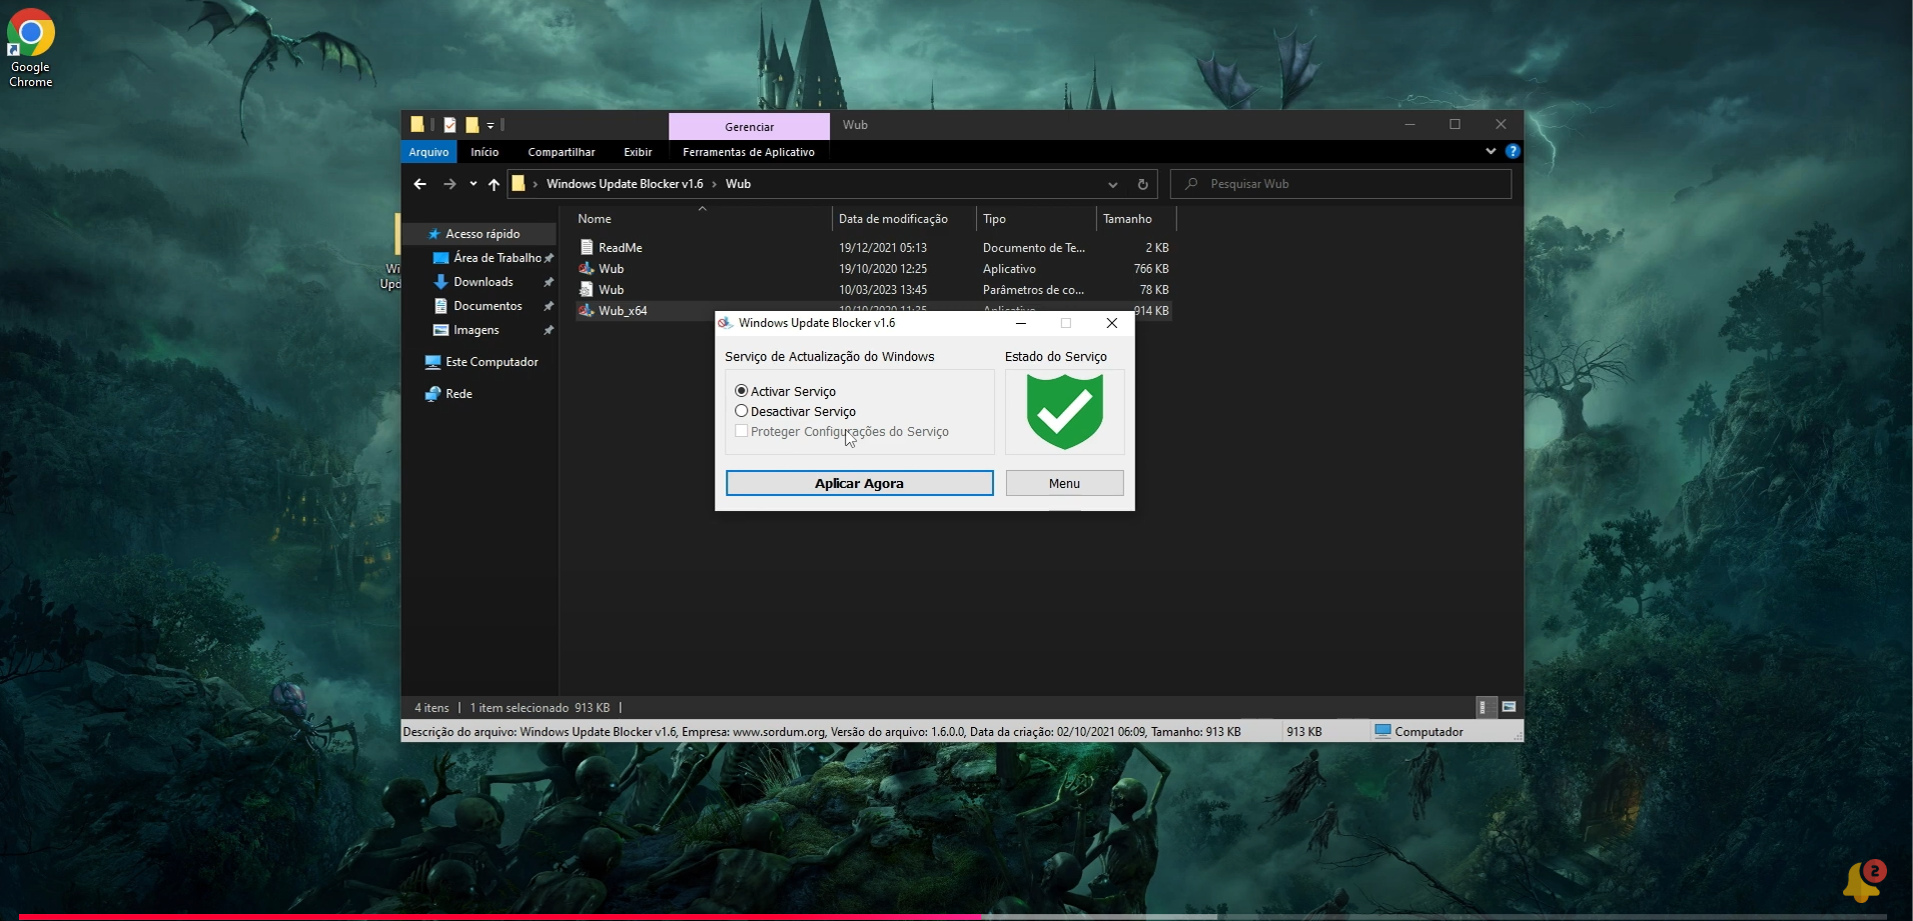Open the quick access toolbar customization arrow
Viewport: 1913px width, 921px height.
coord(491,125)
